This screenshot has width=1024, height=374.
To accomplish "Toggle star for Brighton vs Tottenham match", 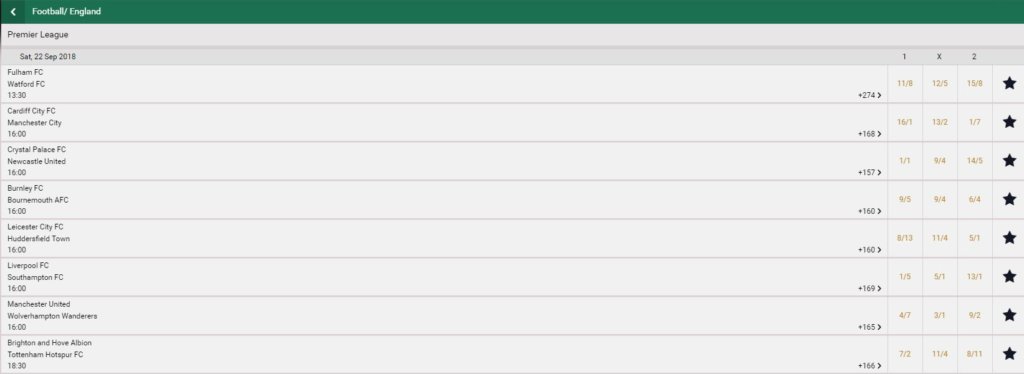I will (x=1009, y=353).
